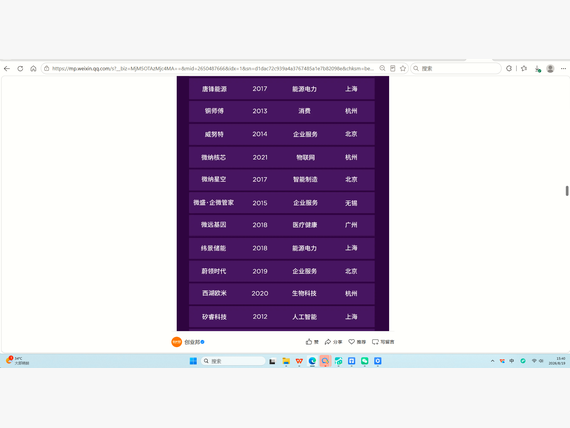Click 广州 city cell
The height and width of the screenshot is (428, 570).
(x=351, y=225)
